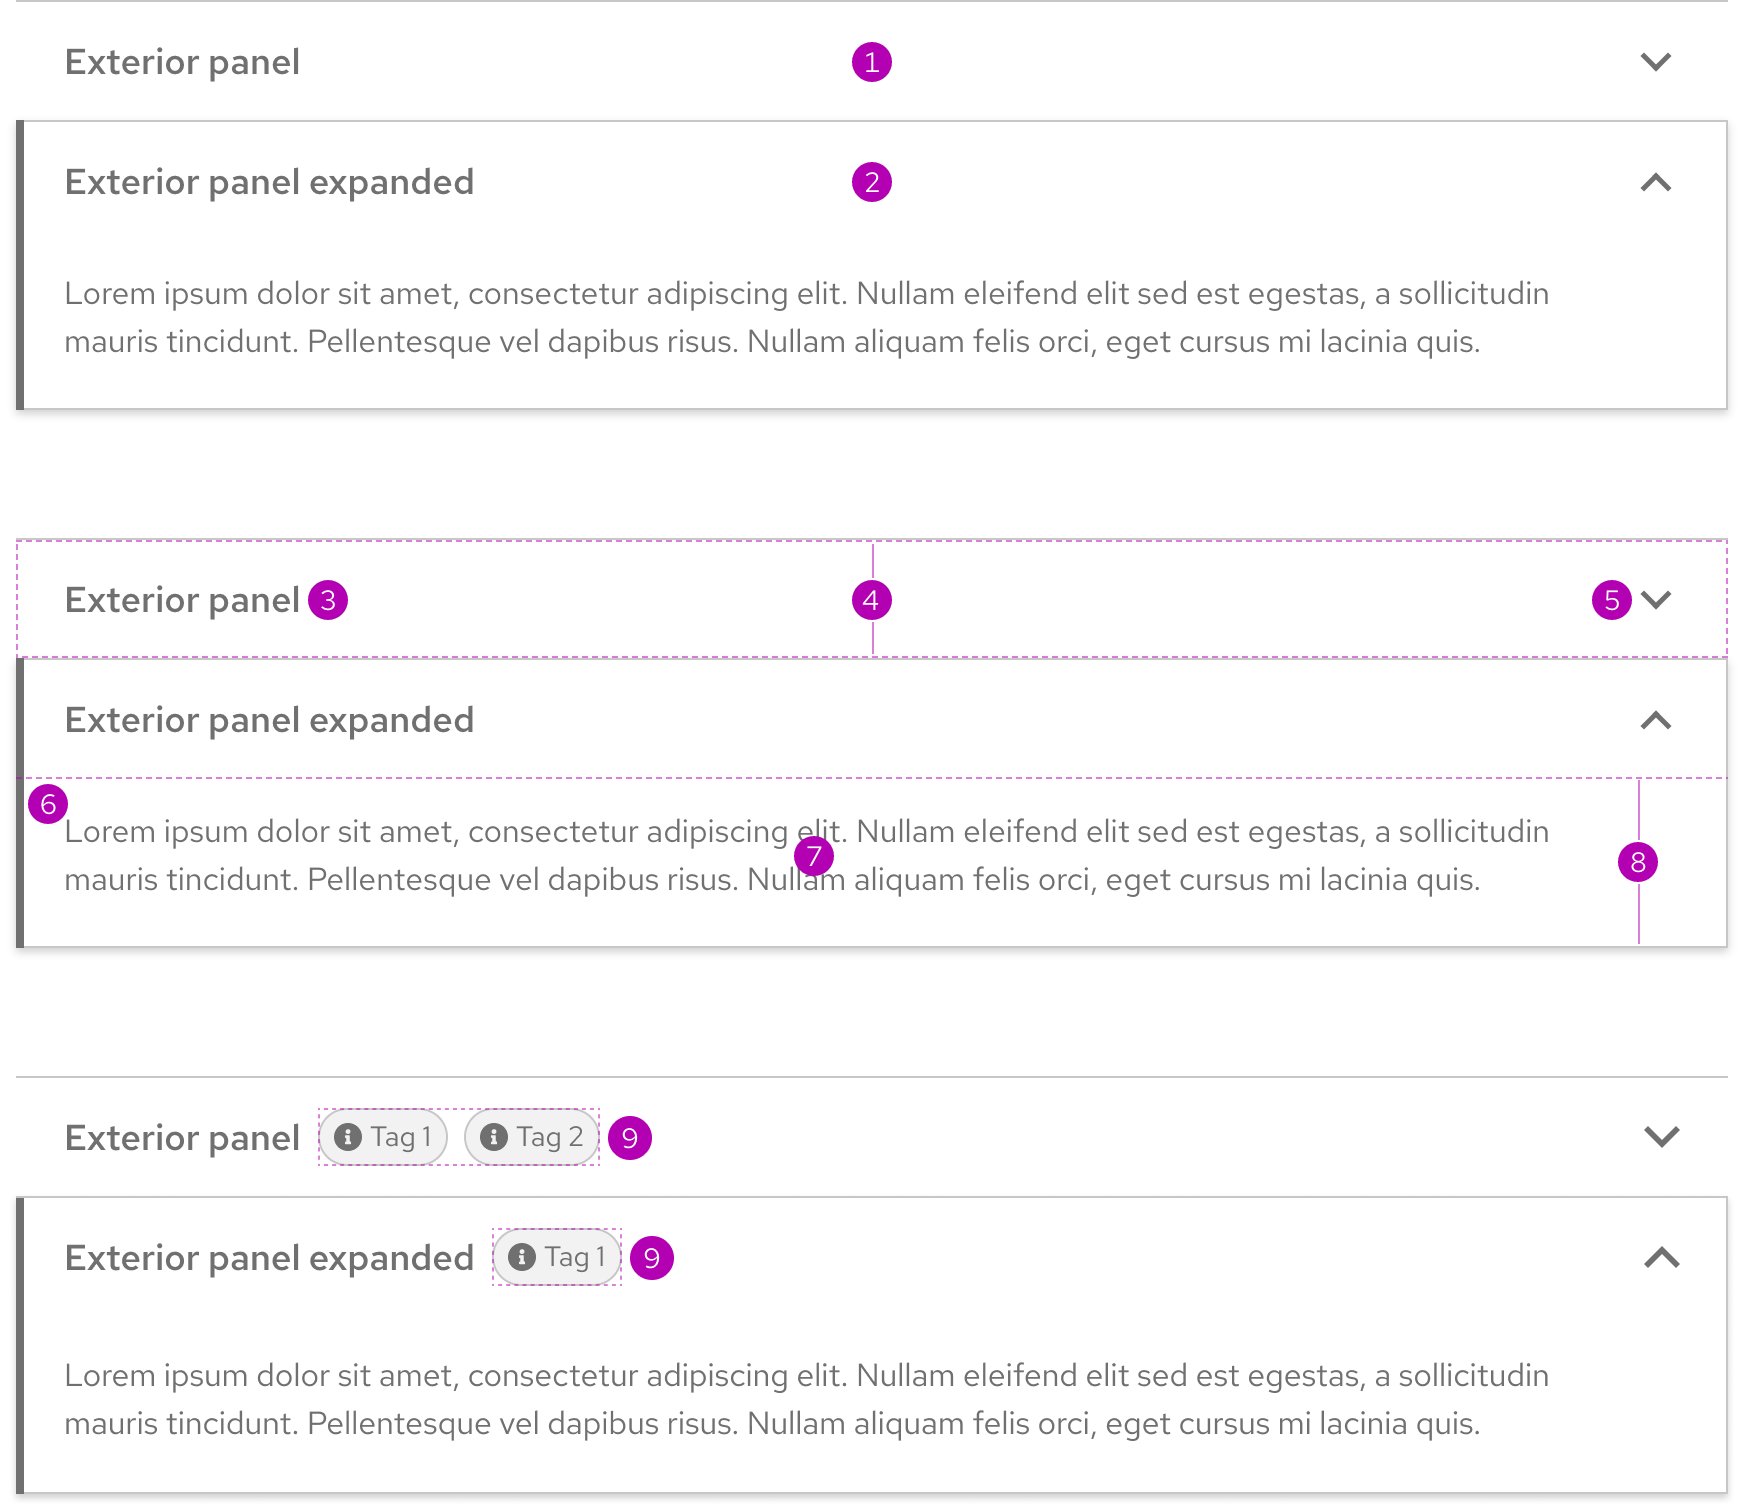
Task: Click the purple annotation marker numbered 6
Action: click(48, 804)
